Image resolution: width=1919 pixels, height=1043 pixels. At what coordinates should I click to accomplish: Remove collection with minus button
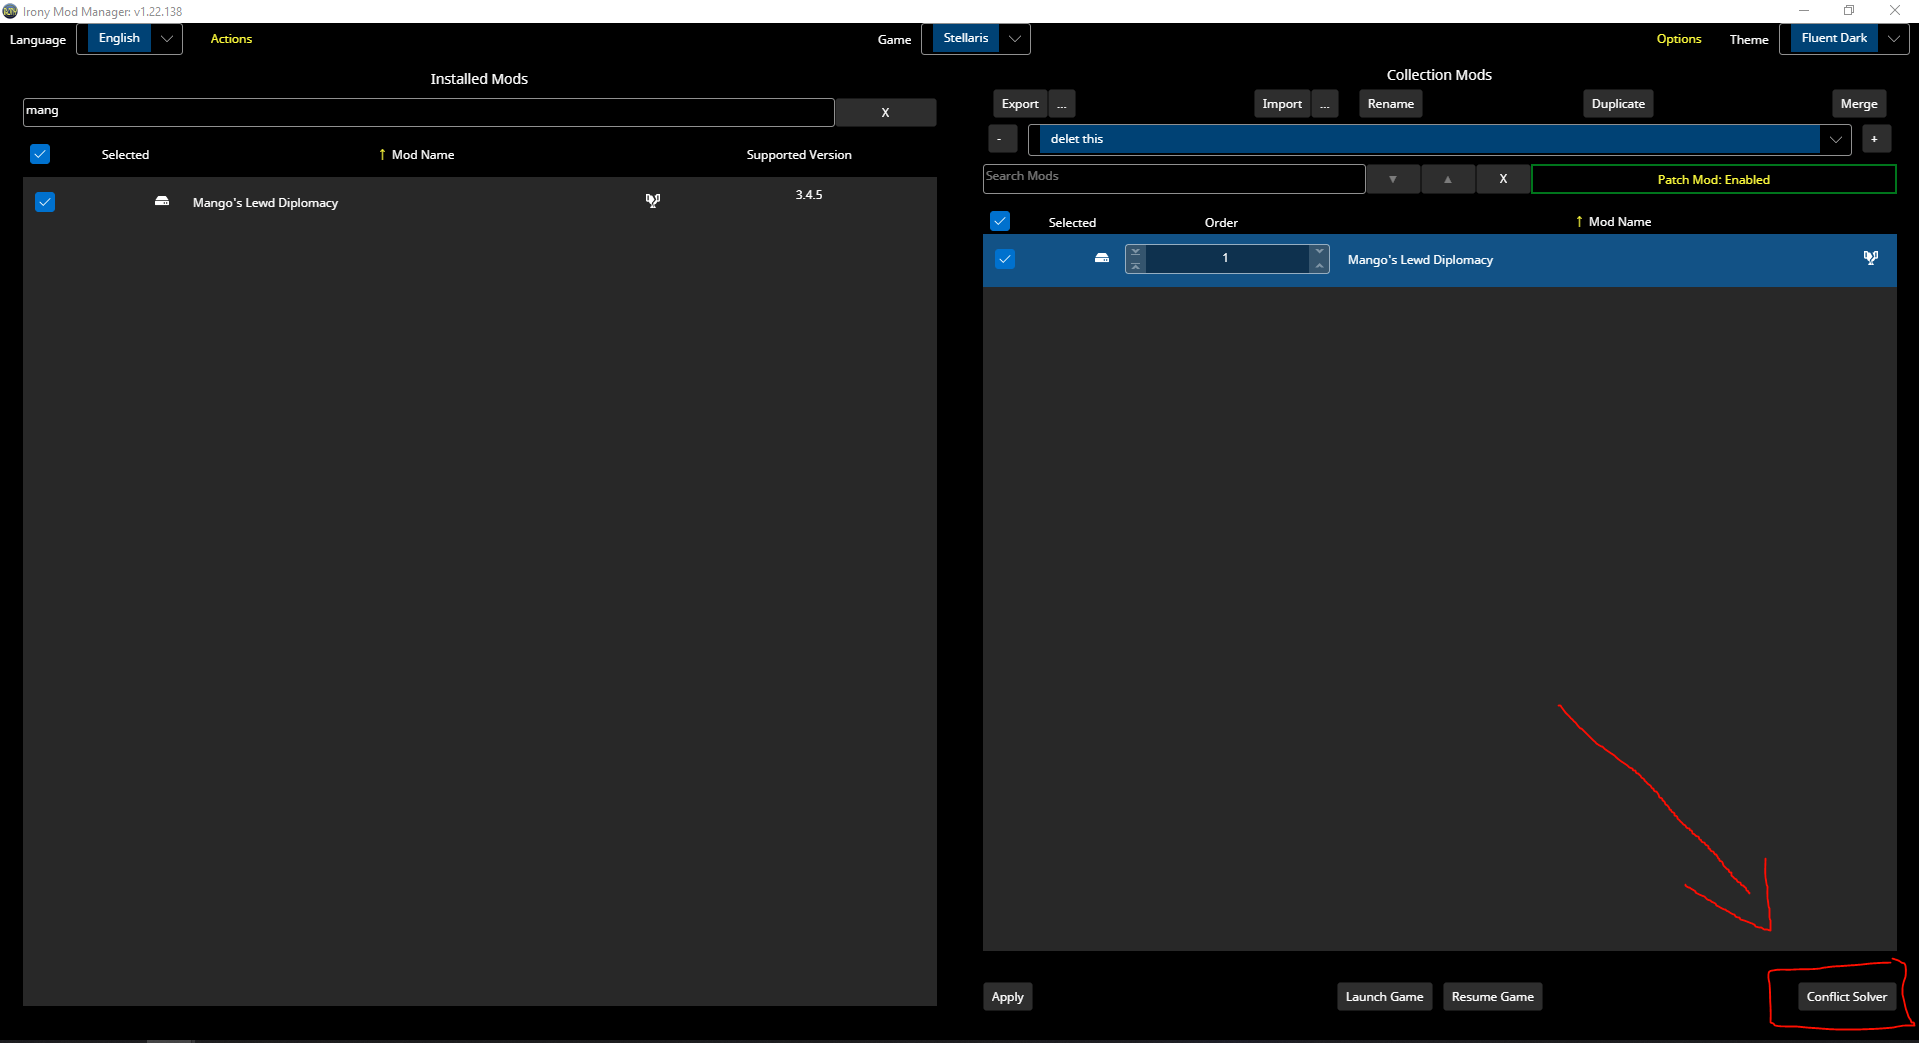[1002, 139]
